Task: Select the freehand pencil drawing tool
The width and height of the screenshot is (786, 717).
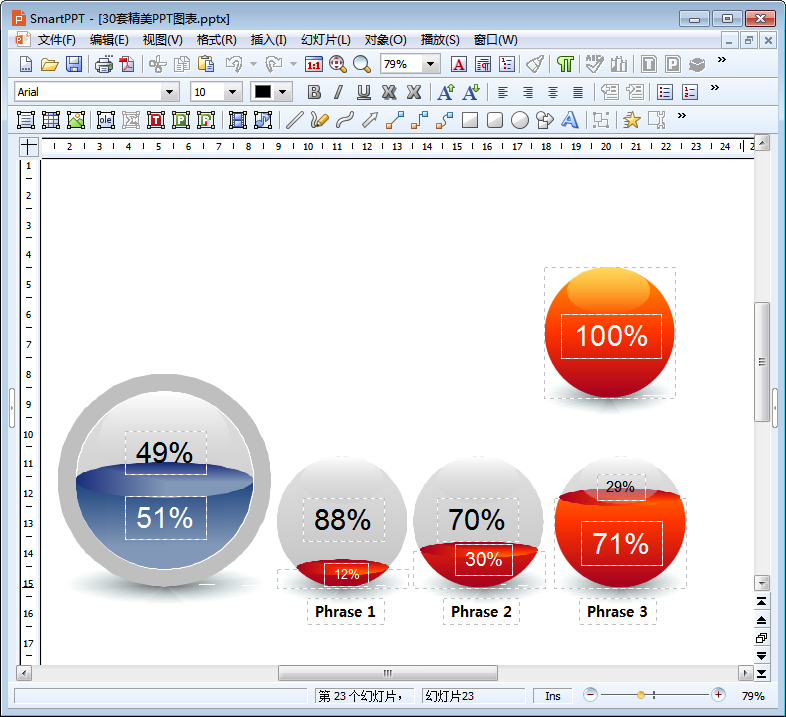Action: tap(319, 120)
